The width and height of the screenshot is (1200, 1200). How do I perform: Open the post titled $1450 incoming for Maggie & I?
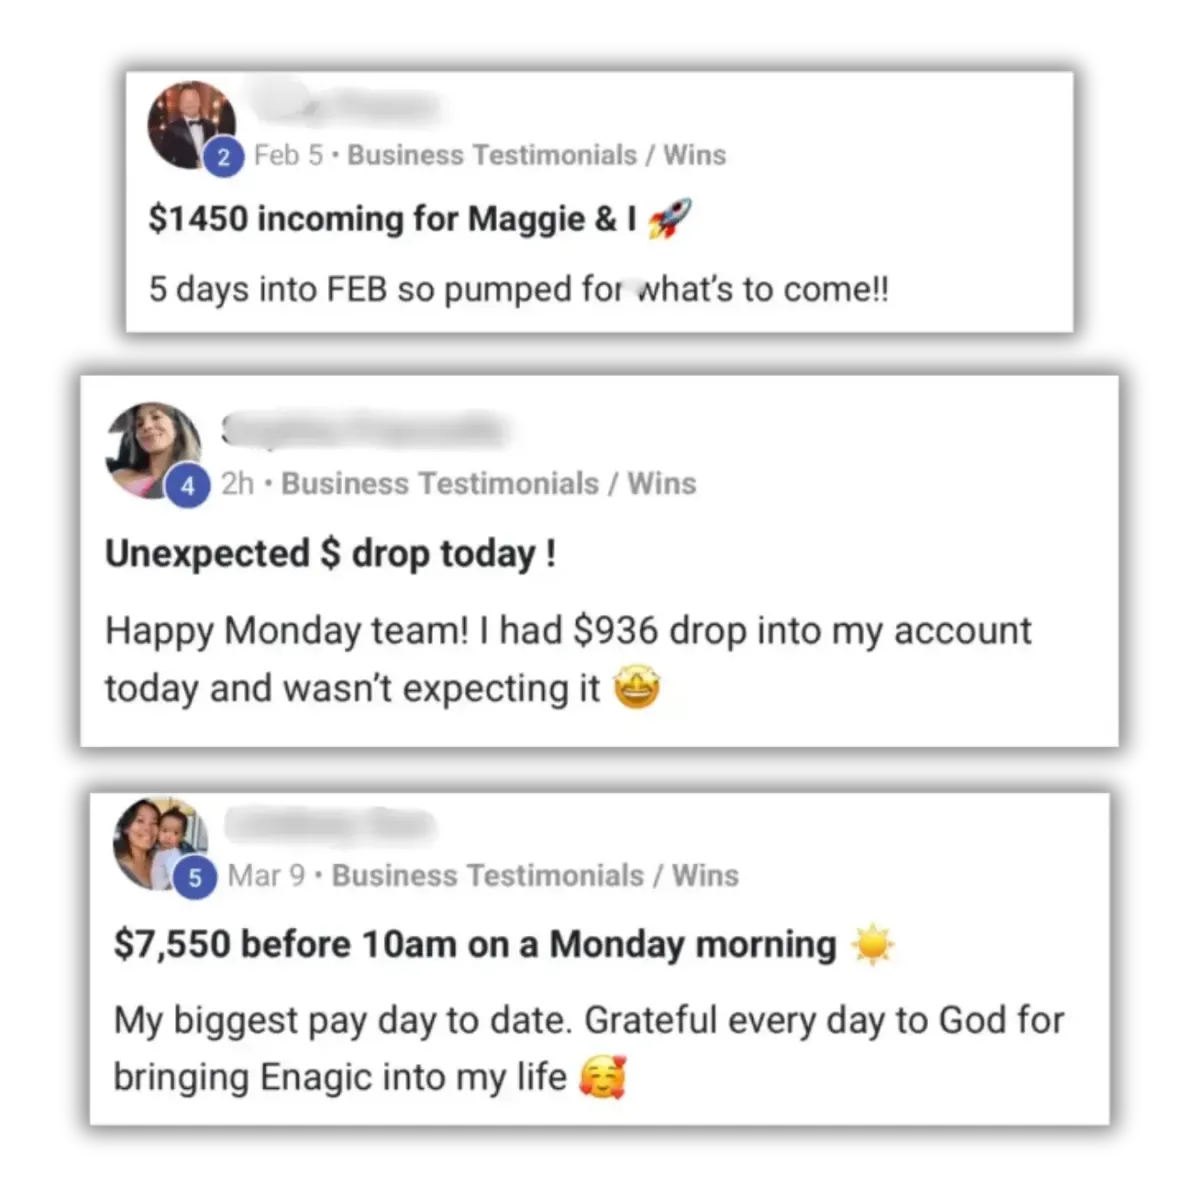(x=392, y=218)
